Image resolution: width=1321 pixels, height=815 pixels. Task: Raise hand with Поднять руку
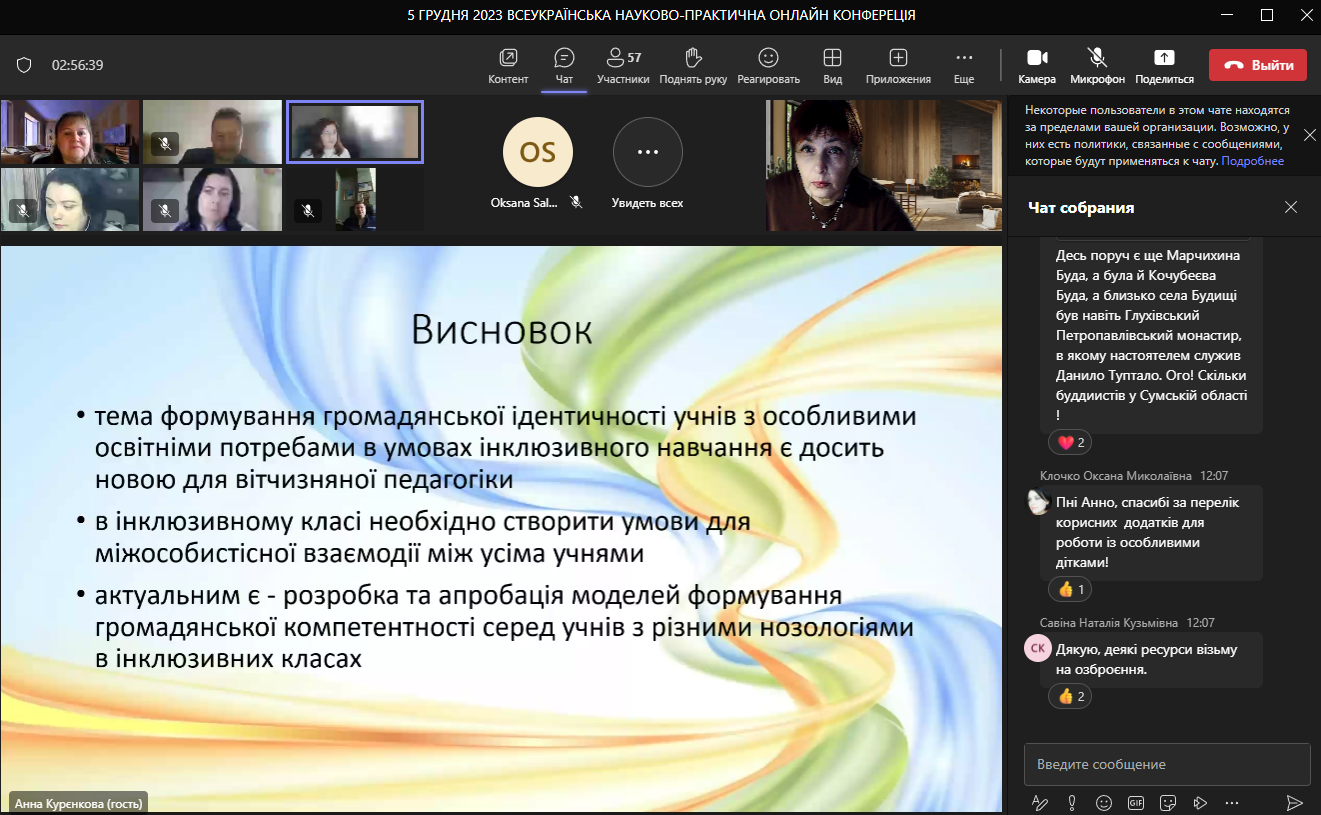click(x=693, y=66)
